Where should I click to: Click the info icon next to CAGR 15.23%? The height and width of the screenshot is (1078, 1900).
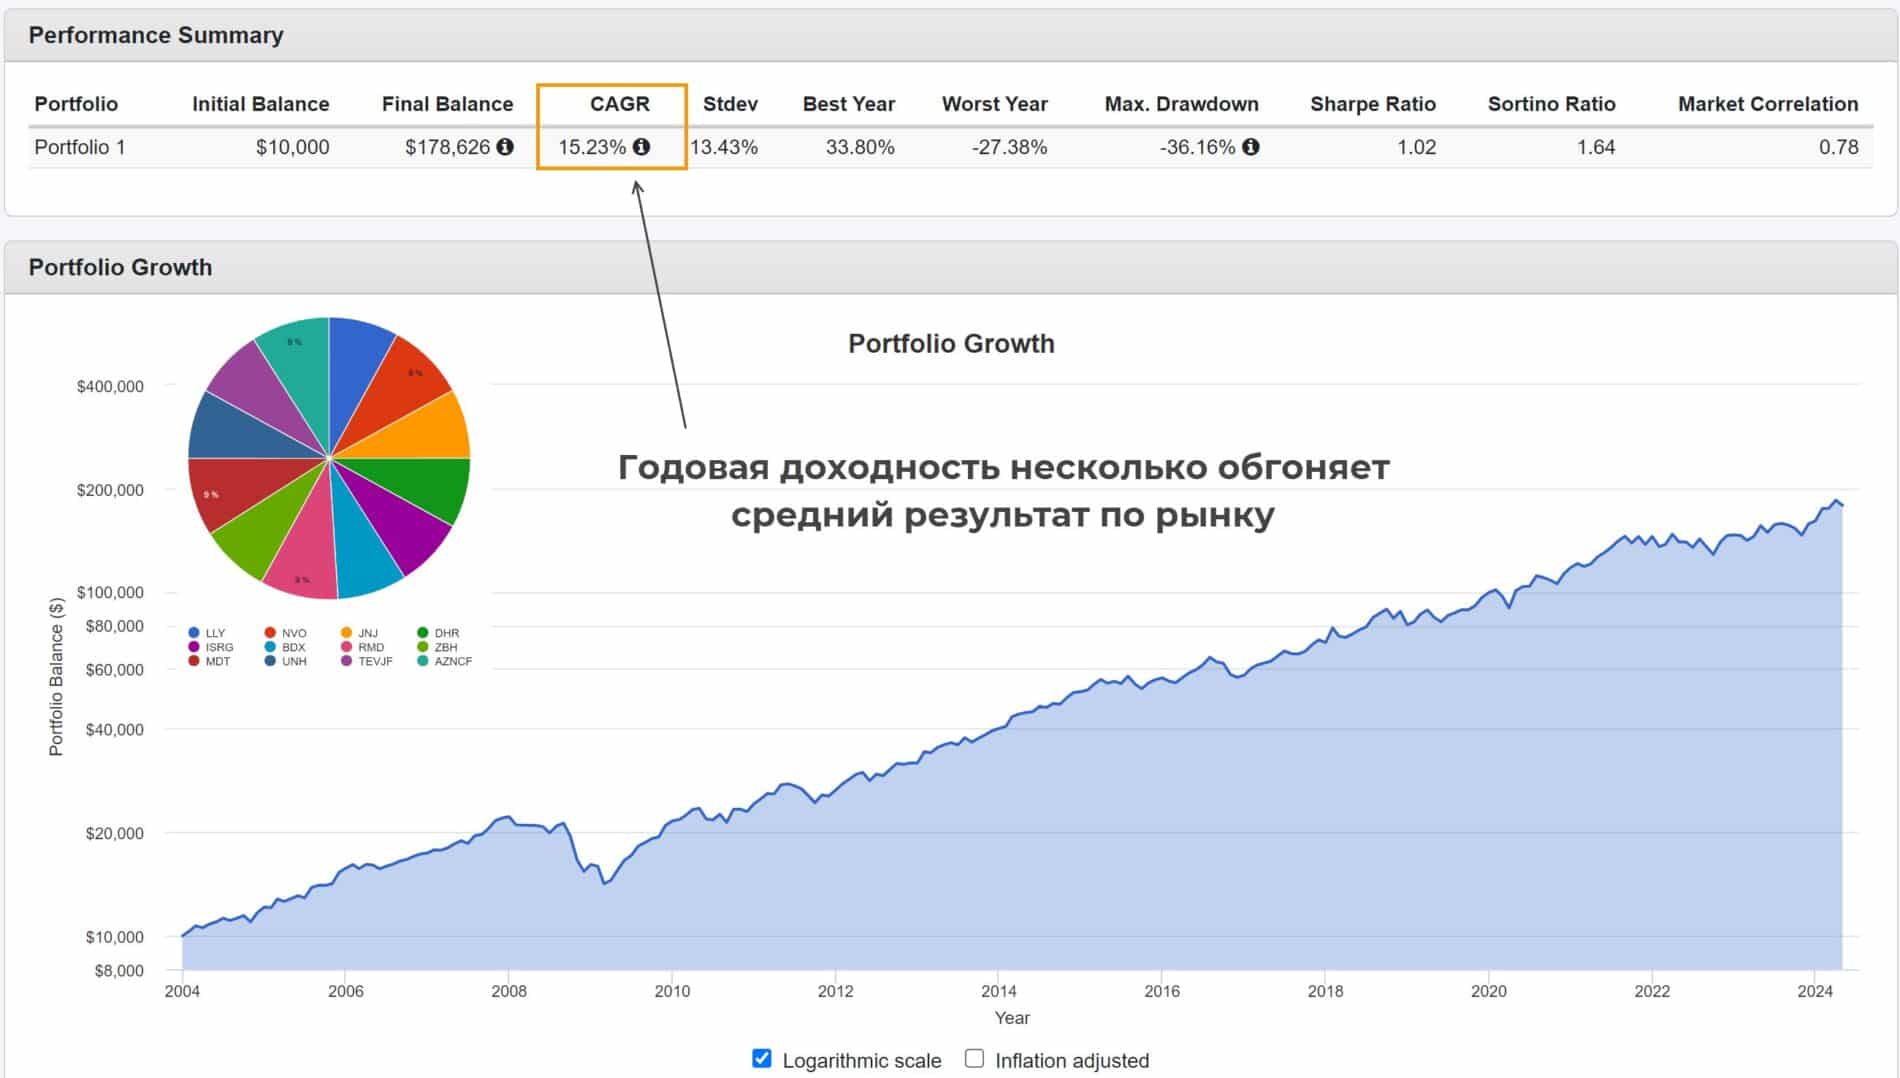pyautogui.click(x=641, y=147)
